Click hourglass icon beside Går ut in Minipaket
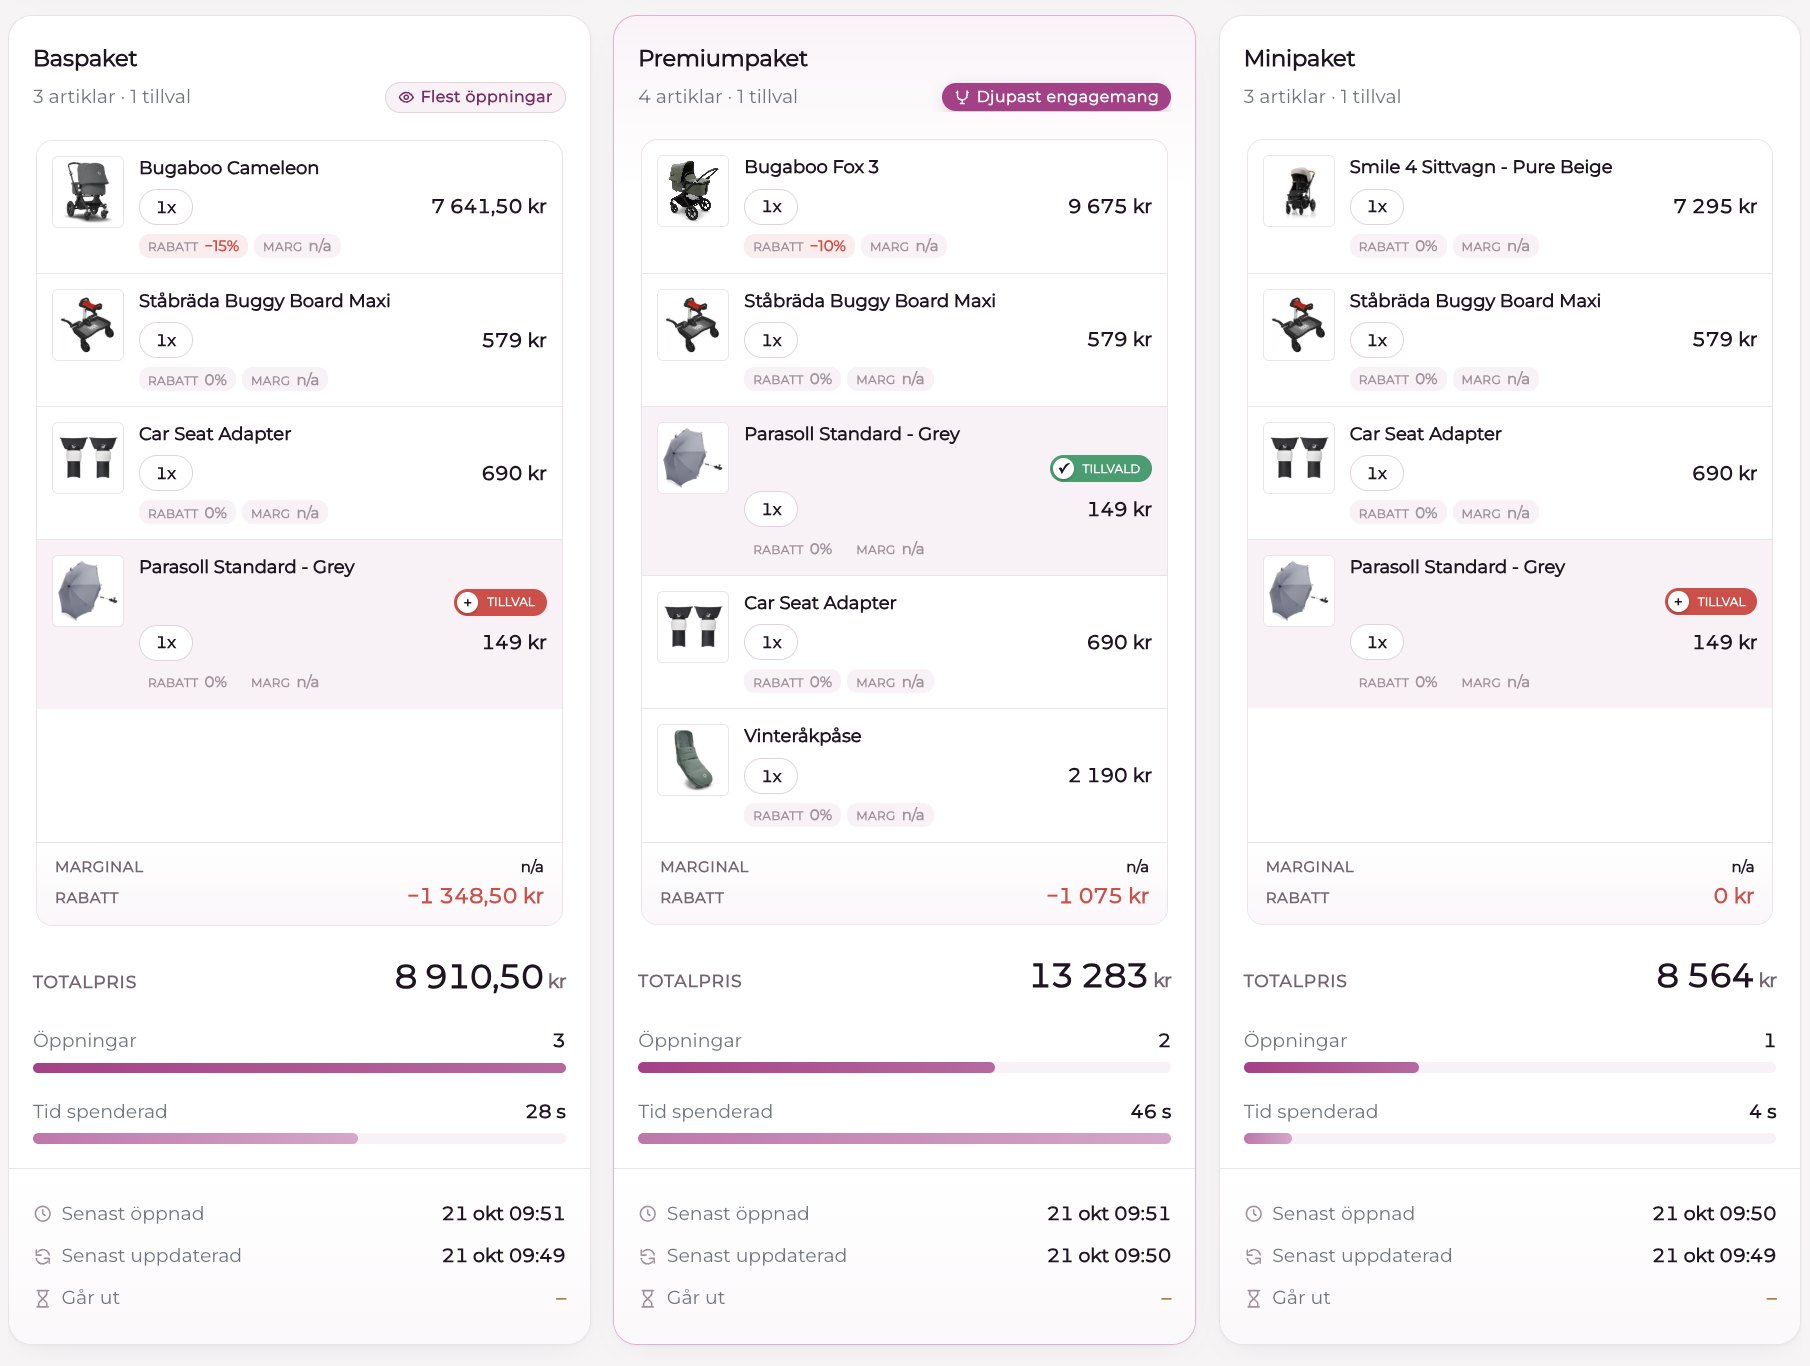This screenshot has width=1810, height=1366. [1253, 1298]
